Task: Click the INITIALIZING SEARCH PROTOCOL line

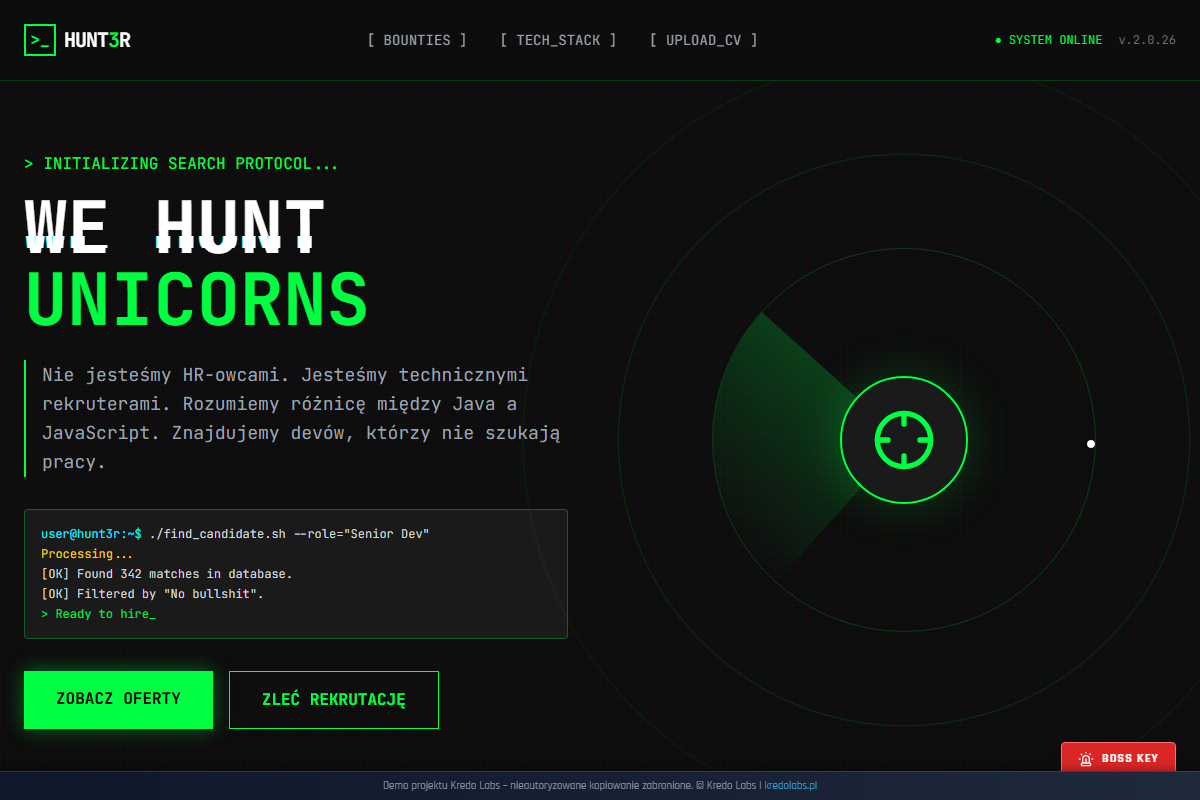Action: [x=181, y=164]
